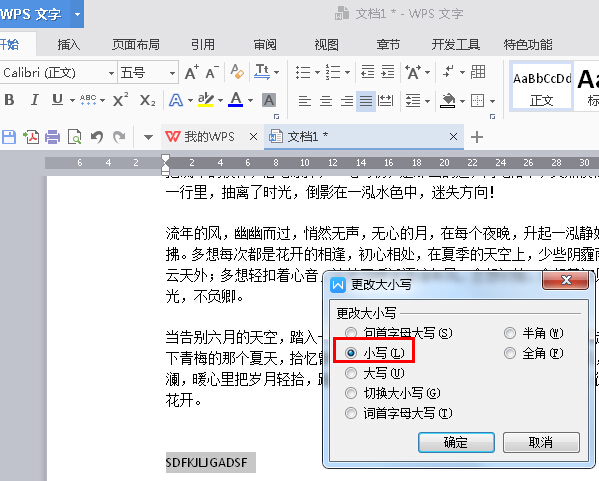Image resolution: width=599 pixels, height=481 pixels.
Task: Open the WPS 文字 application menu arrow
Action: click(x=78, y=15)
